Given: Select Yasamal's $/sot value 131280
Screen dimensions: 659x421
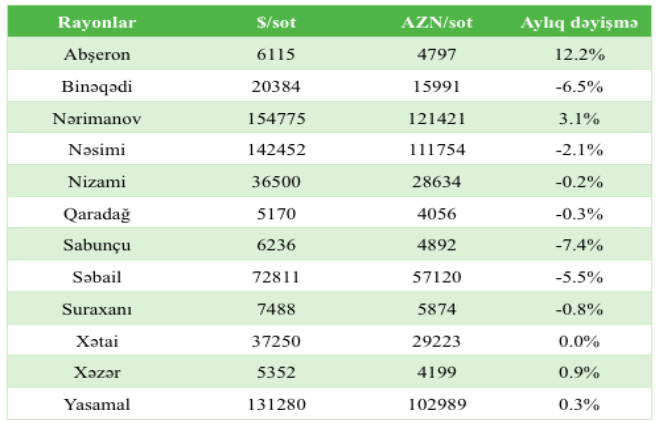Looking at the screenshot, I should coord(276,404).
